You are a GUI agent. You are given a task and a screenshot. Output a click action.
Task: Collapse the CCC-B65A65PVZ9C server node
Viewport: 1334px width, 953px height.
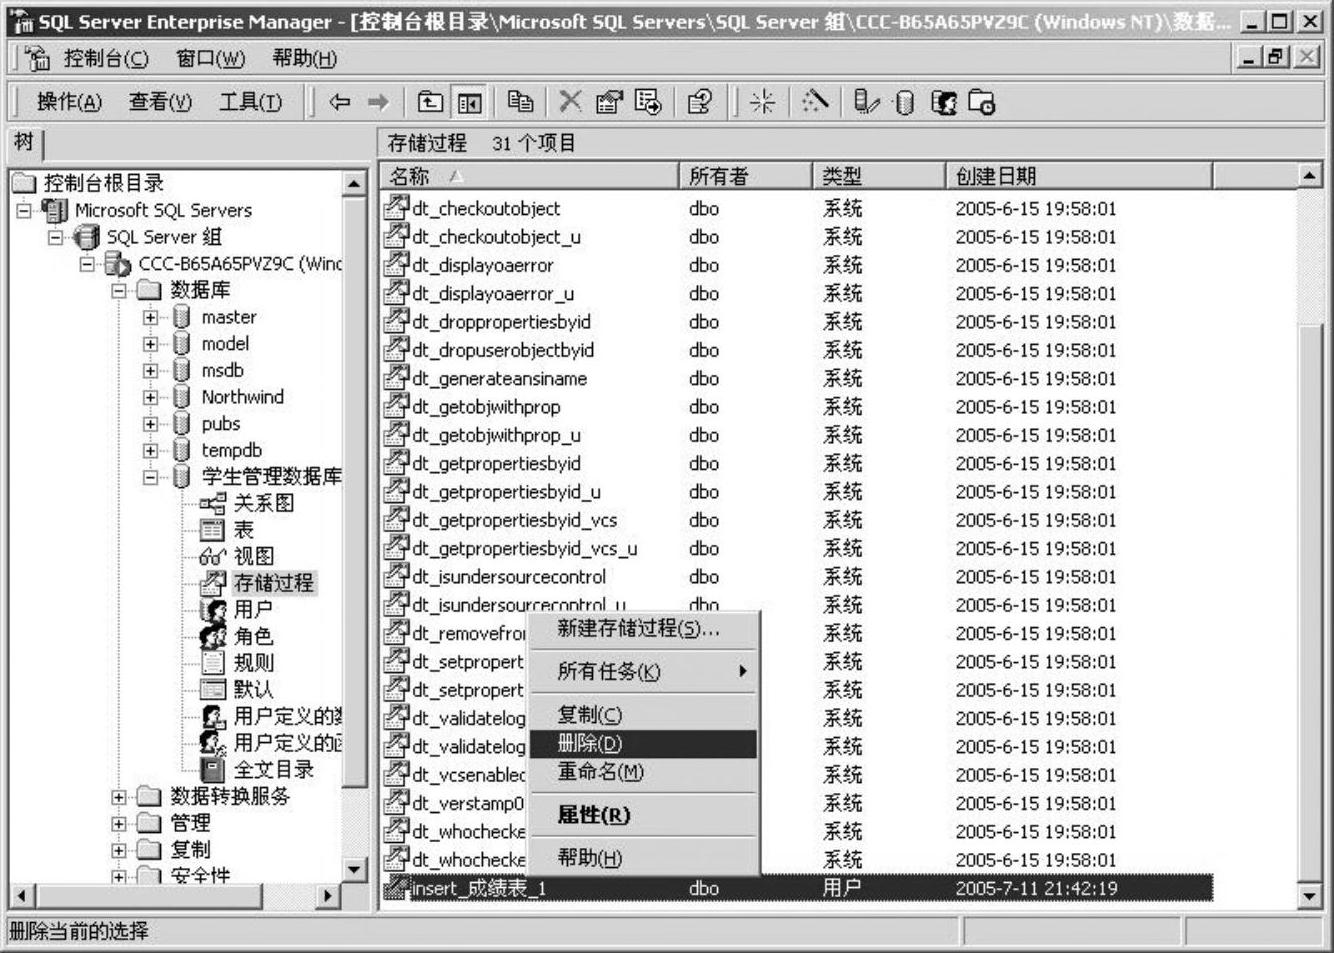(x=88, y=264)
